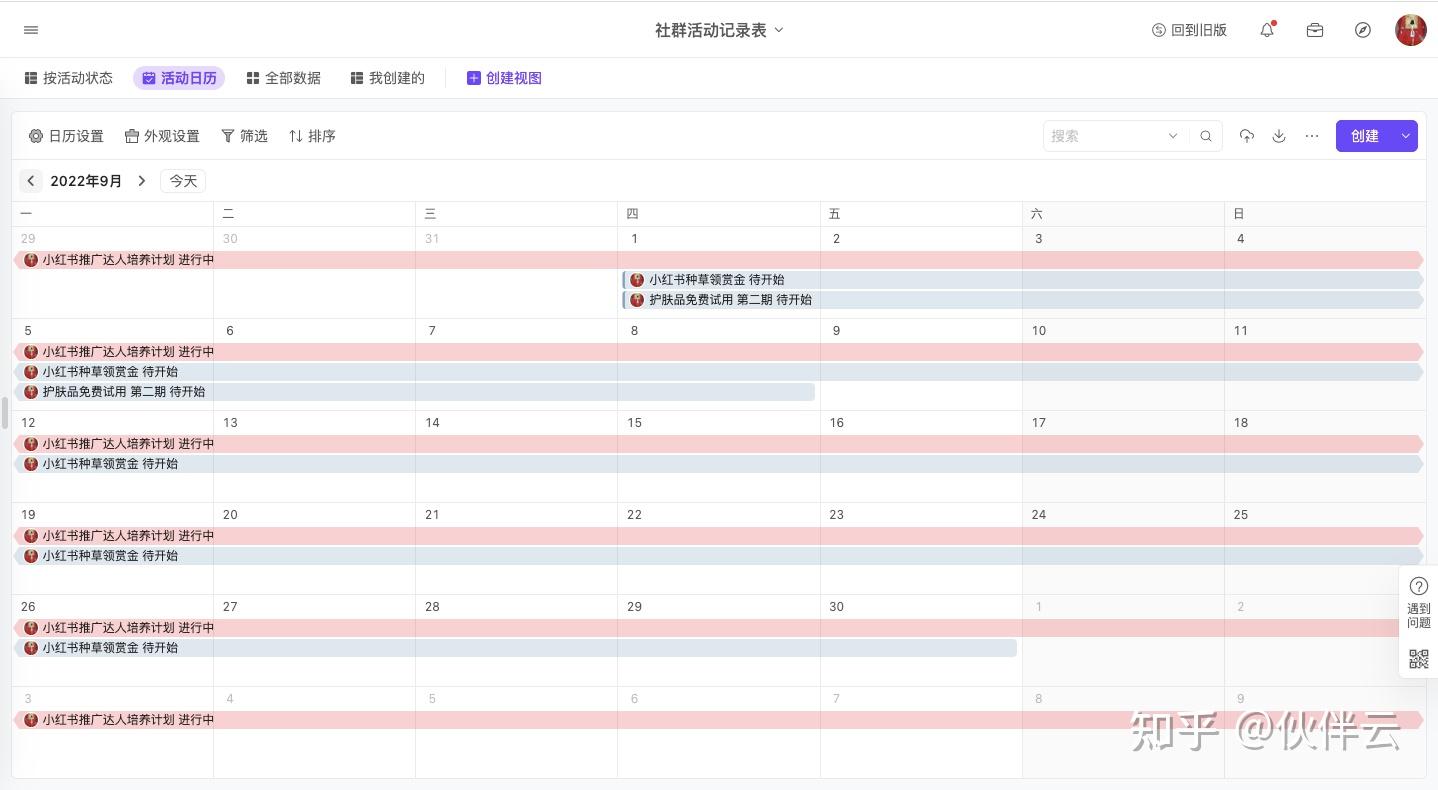This screenshot has width=1438, height=790.
Task: Open the compass explore icon
Action: click(x=1363, y=30)
